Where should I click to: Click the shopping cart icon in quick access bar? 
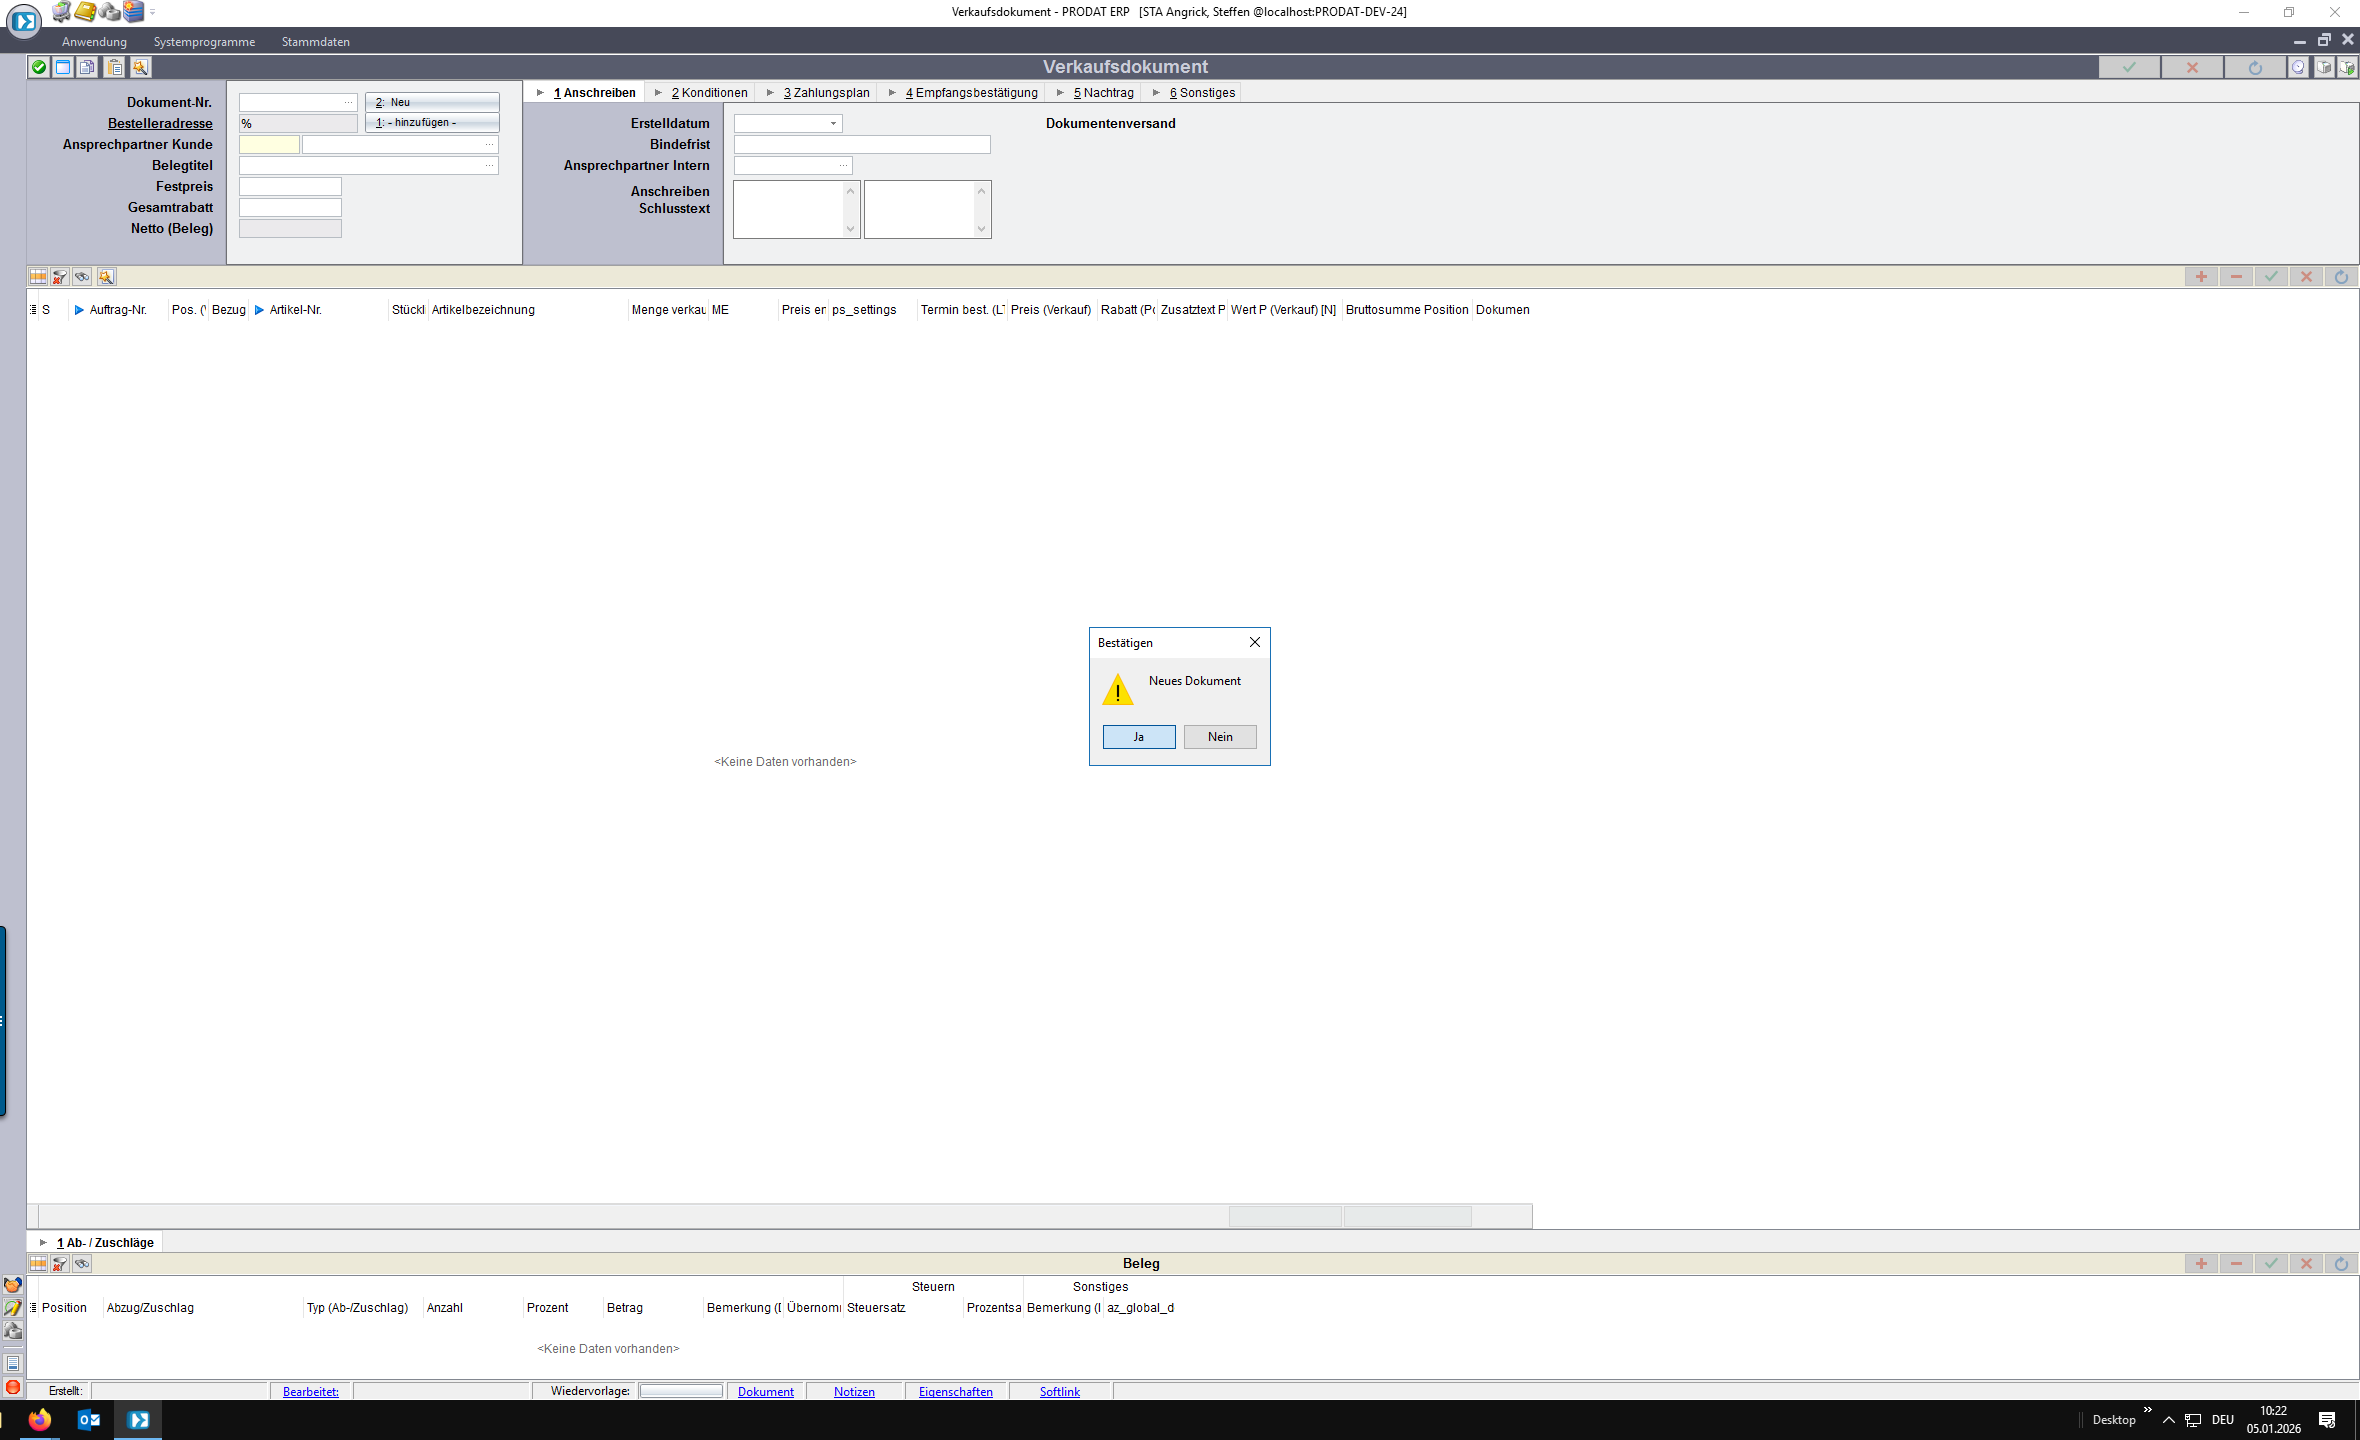click(61, 12)
